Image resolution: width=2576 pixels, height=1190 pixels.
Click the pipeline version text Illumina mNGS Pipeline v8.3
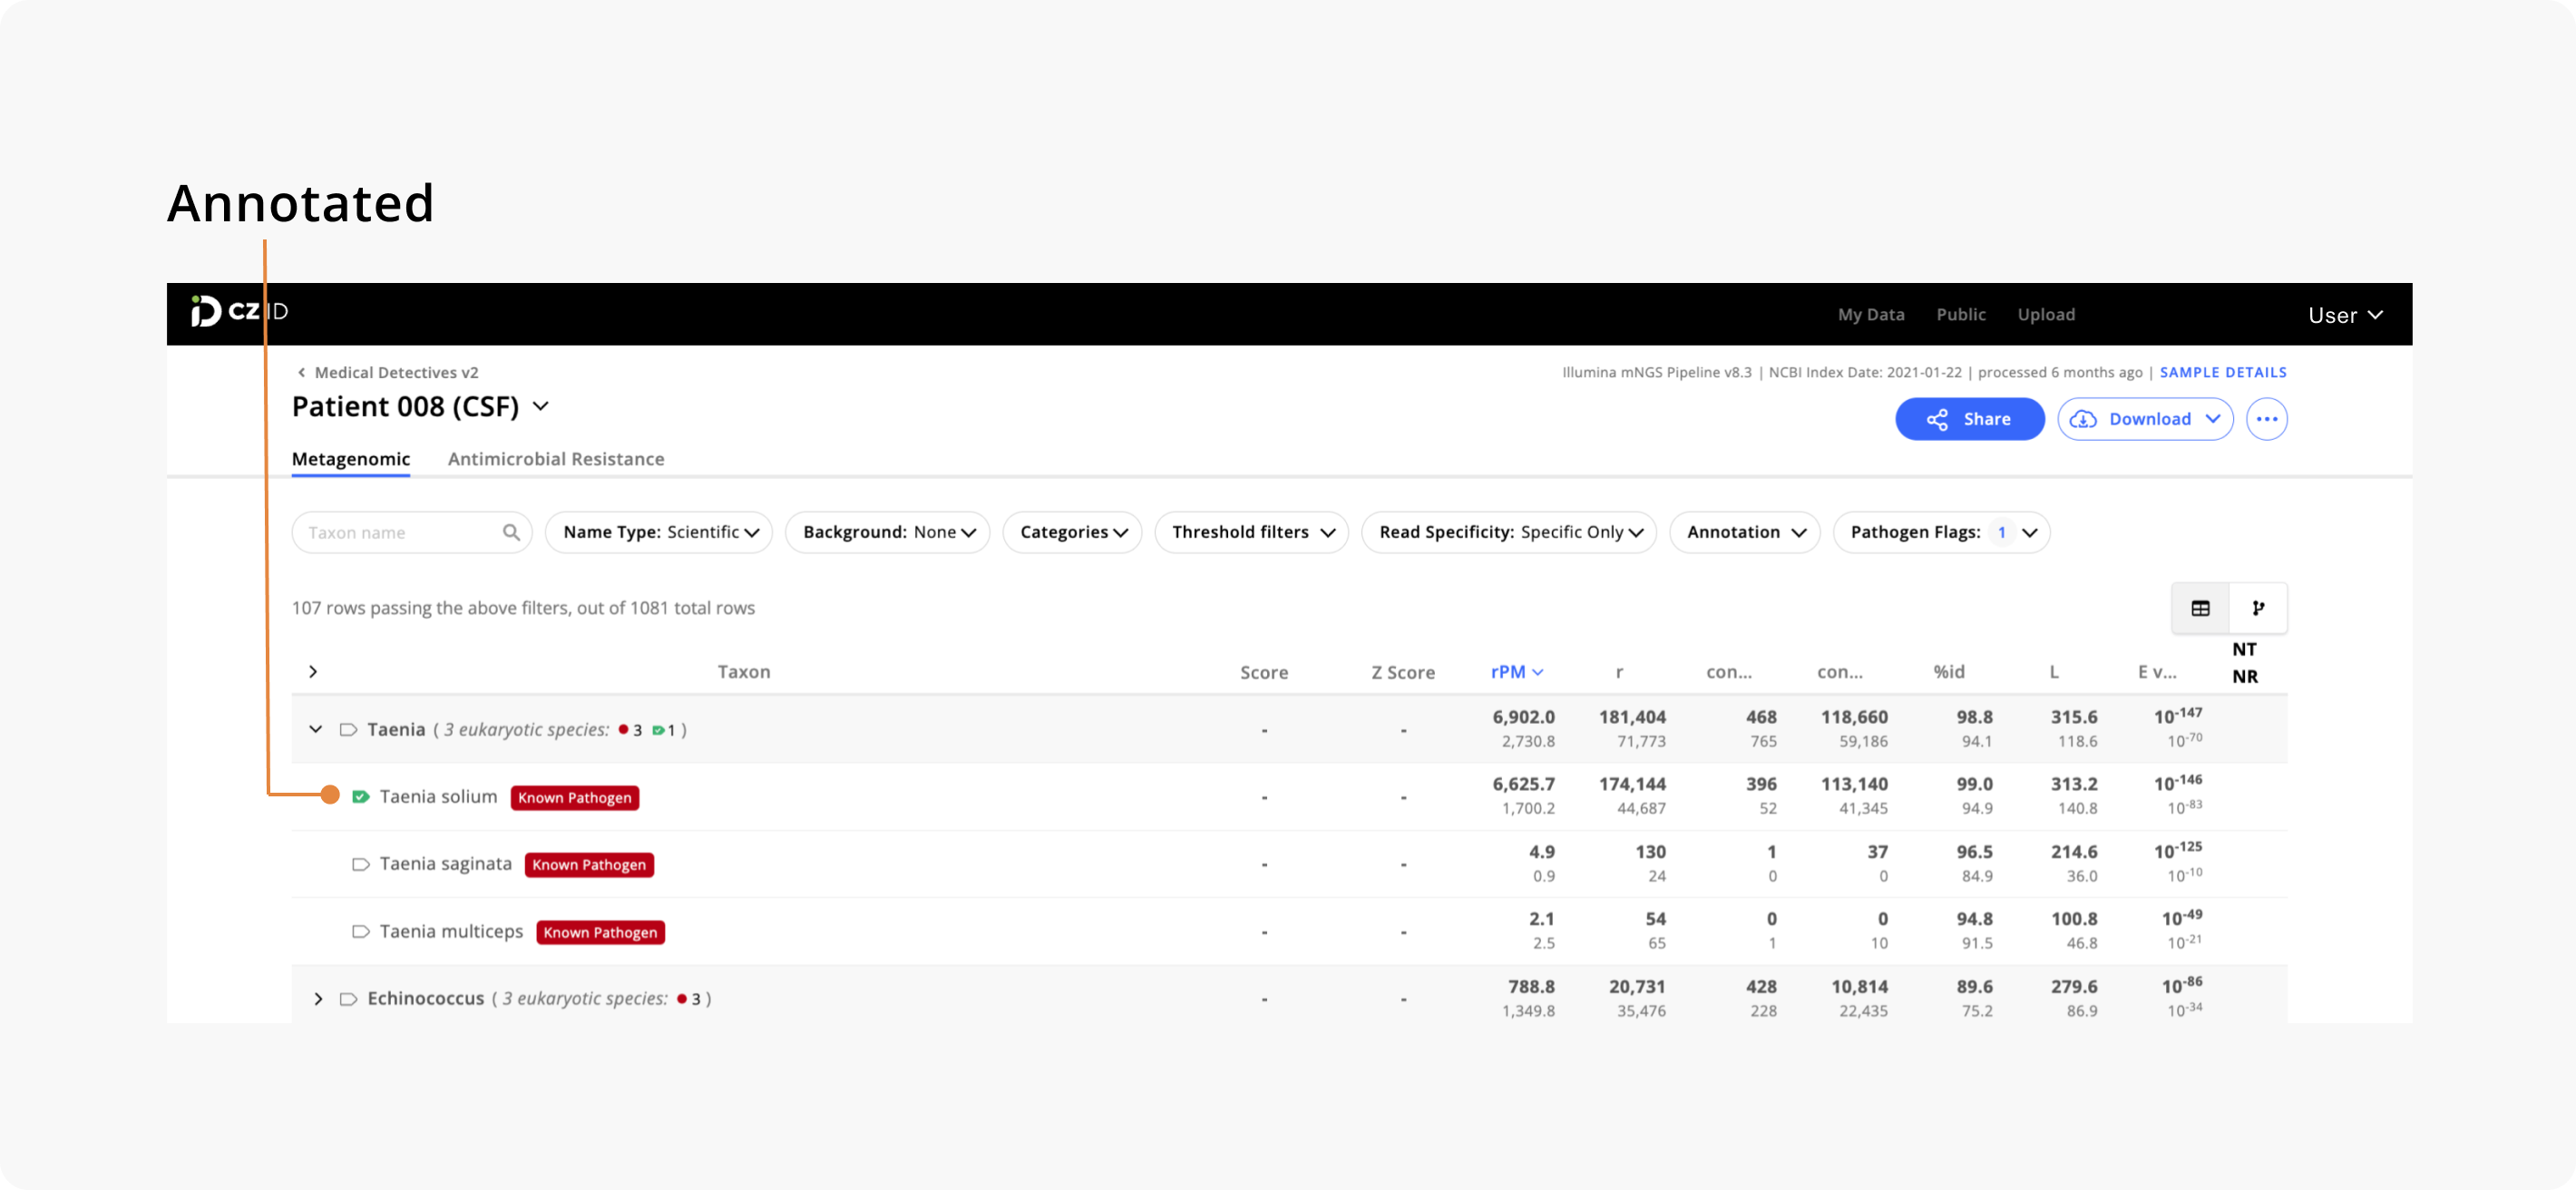point(1656,372)
